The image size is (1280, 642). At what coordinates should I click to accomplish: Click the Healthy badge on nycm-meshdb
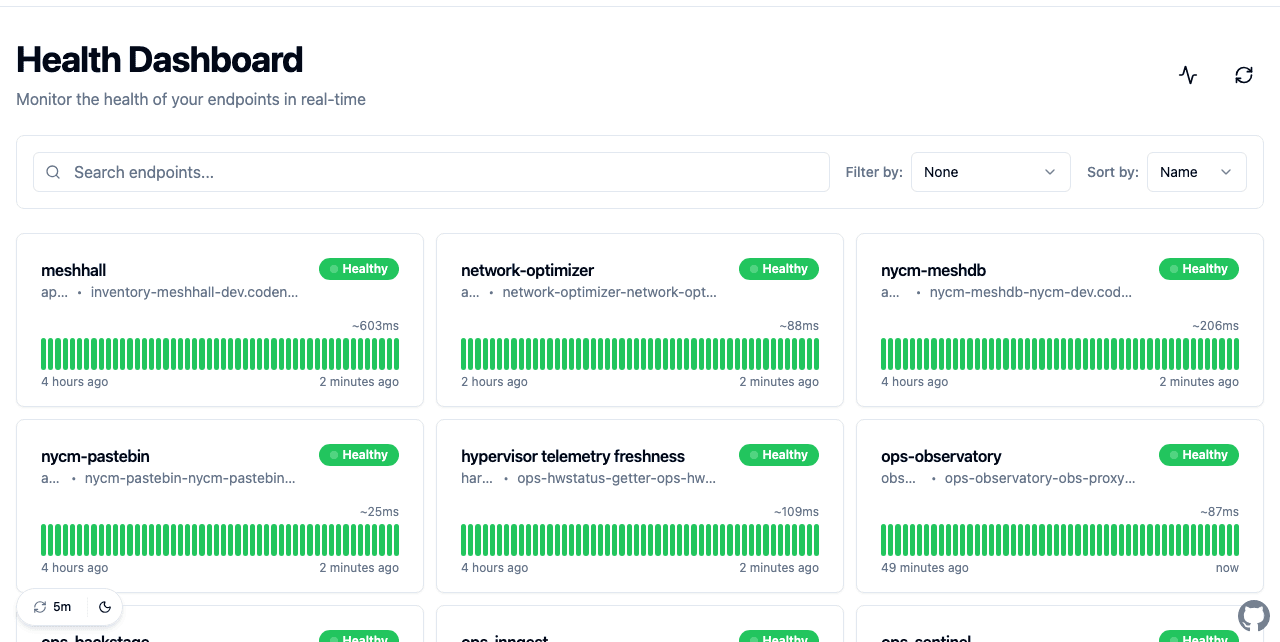point(1199,269)
